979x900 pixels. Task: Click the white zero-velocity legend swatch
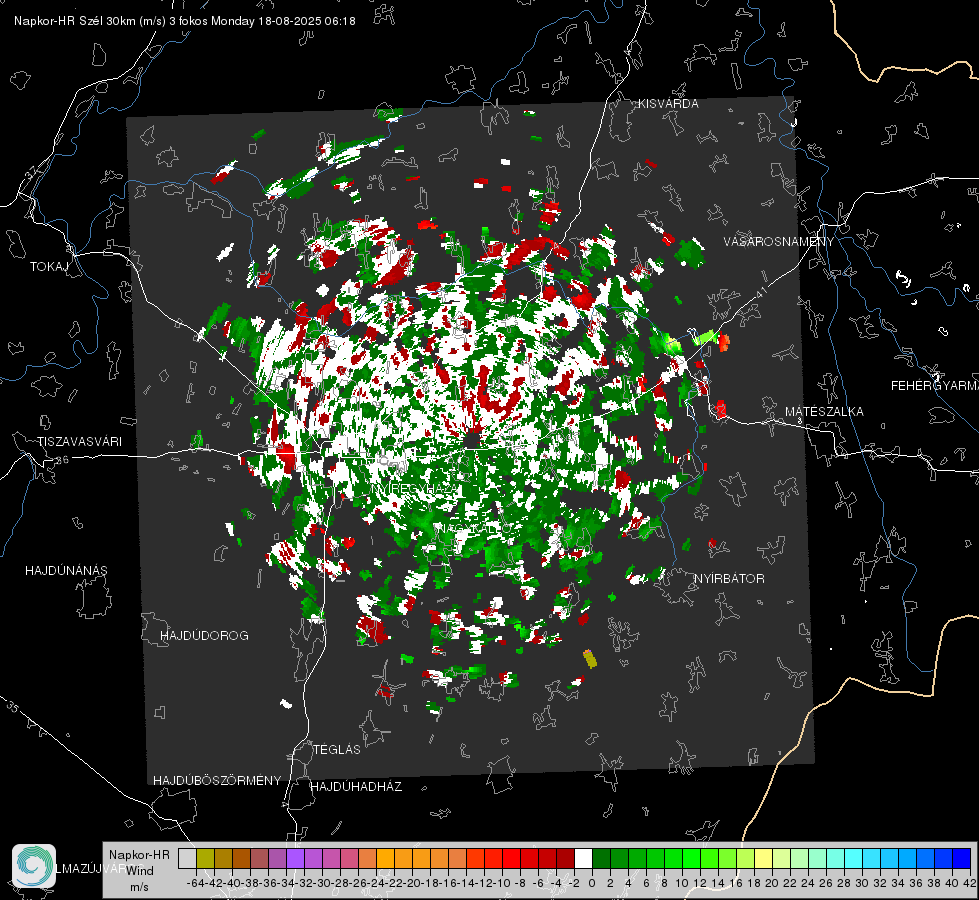(583, 859)
